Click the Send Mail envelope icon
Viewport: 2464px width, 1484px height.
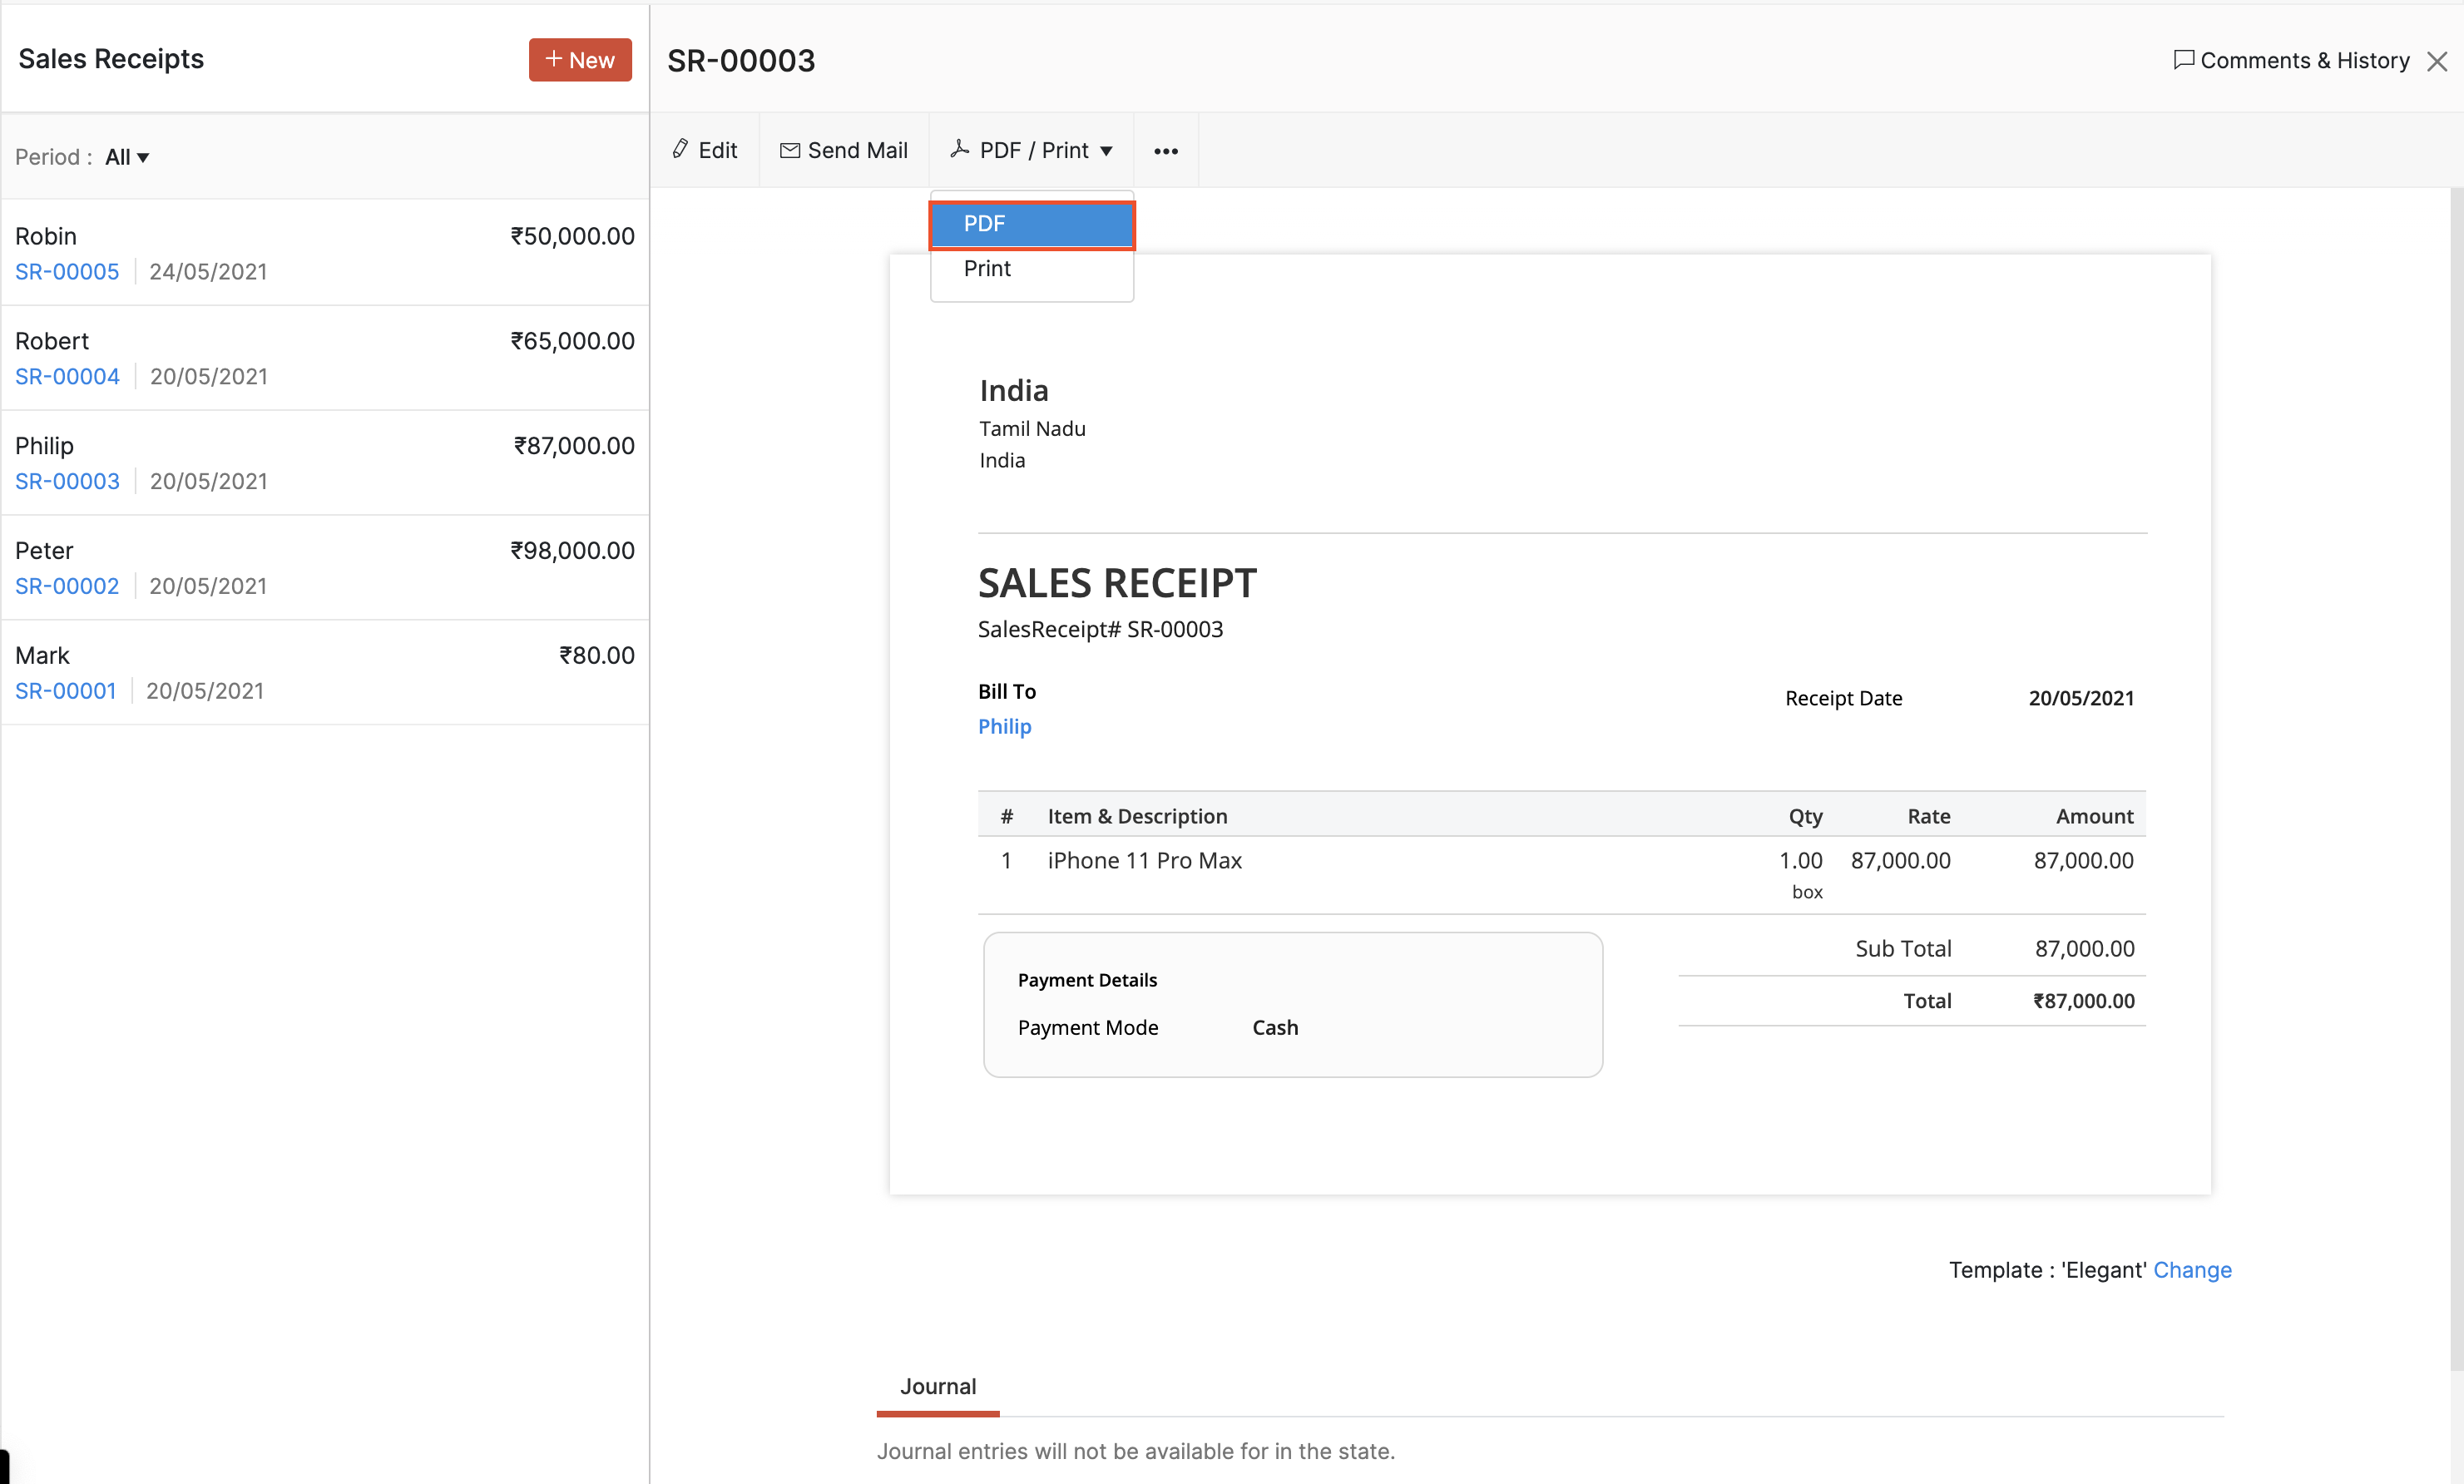[790, 150]
